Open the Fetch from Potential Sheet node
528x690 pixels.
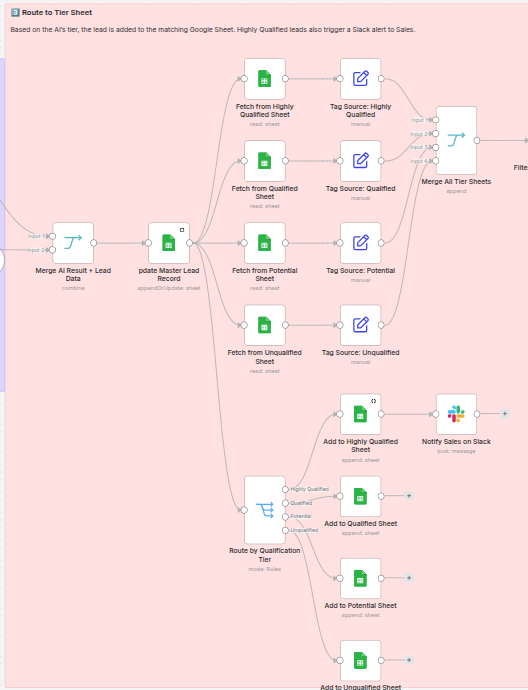[x=264, y=243]
